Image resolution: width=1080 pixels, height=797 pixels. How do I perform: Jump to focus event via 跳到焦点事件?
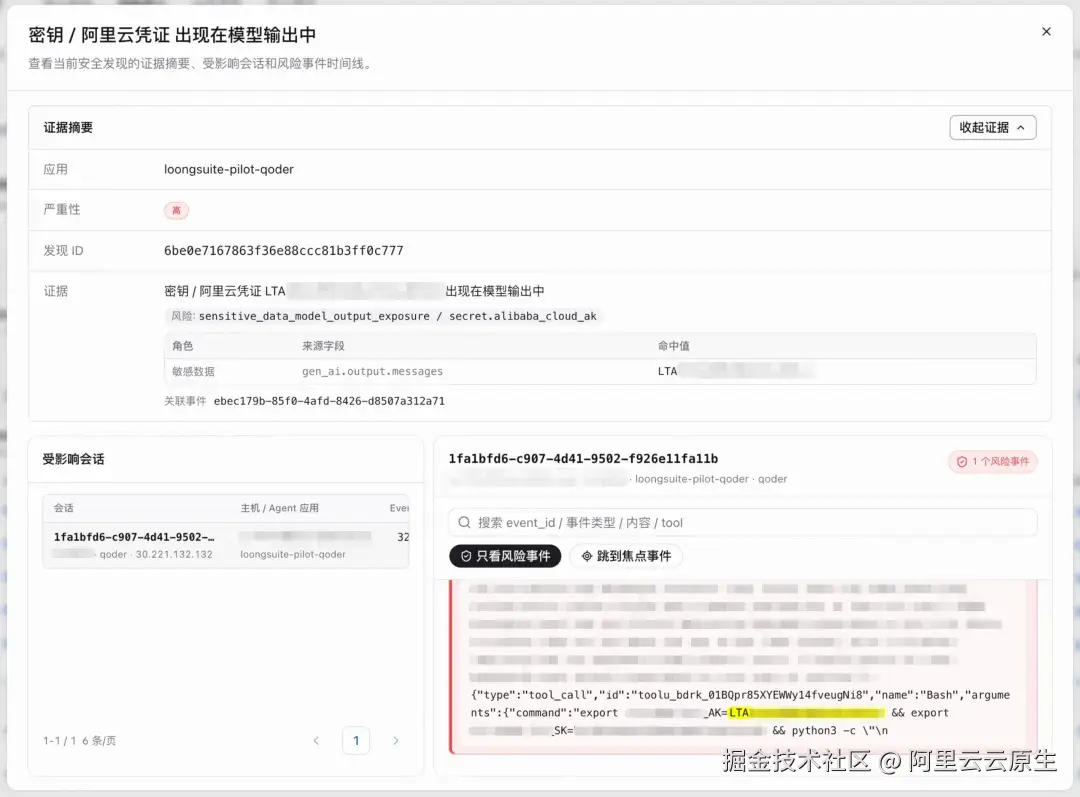[626, 556]
